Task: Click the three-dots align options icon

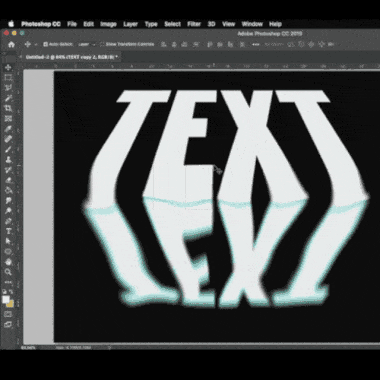Action: click(256, 44)
